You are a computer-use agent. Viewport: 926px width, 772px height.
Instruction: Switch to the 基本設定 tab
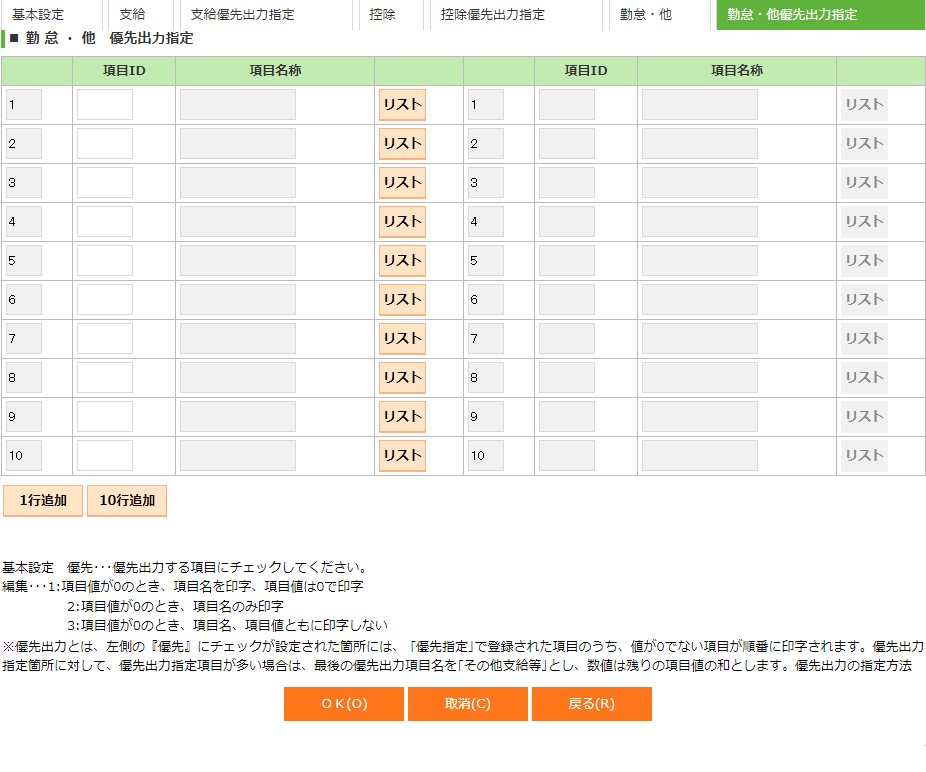point(38,15)
